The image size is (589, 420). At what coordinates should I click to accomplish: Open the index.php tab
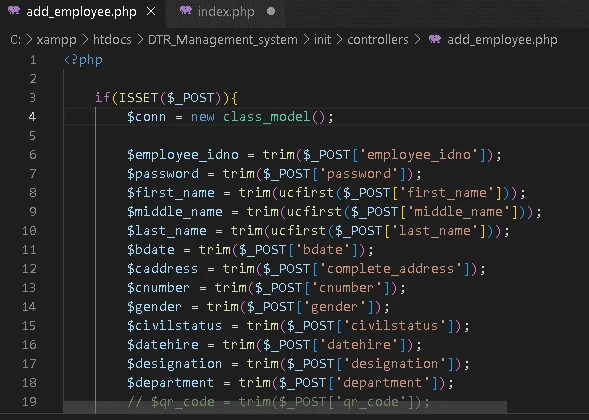(x=226, y=12)
